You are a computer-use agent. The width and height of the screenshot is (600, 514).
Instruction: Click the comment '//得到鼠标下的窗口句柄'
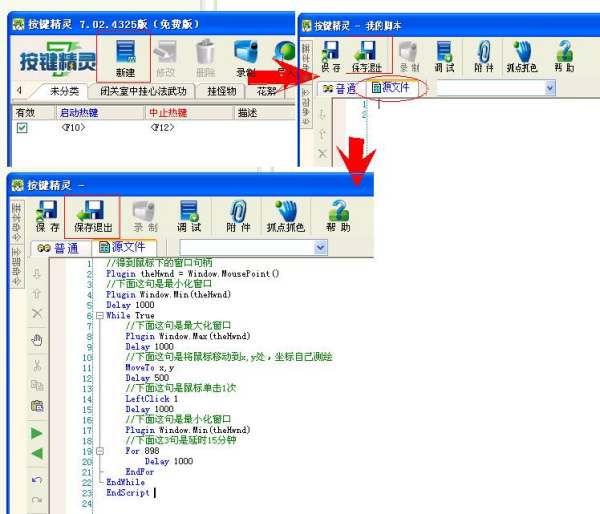159,263
